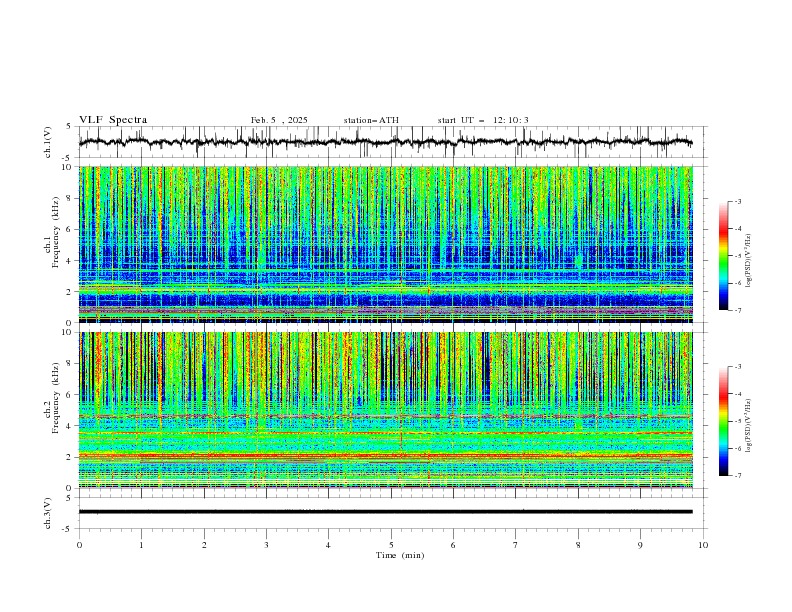Click the ch.3 flat voltage trace
Image resolution: width=792 pixels, height=612 pixels.
pos(385,512)
